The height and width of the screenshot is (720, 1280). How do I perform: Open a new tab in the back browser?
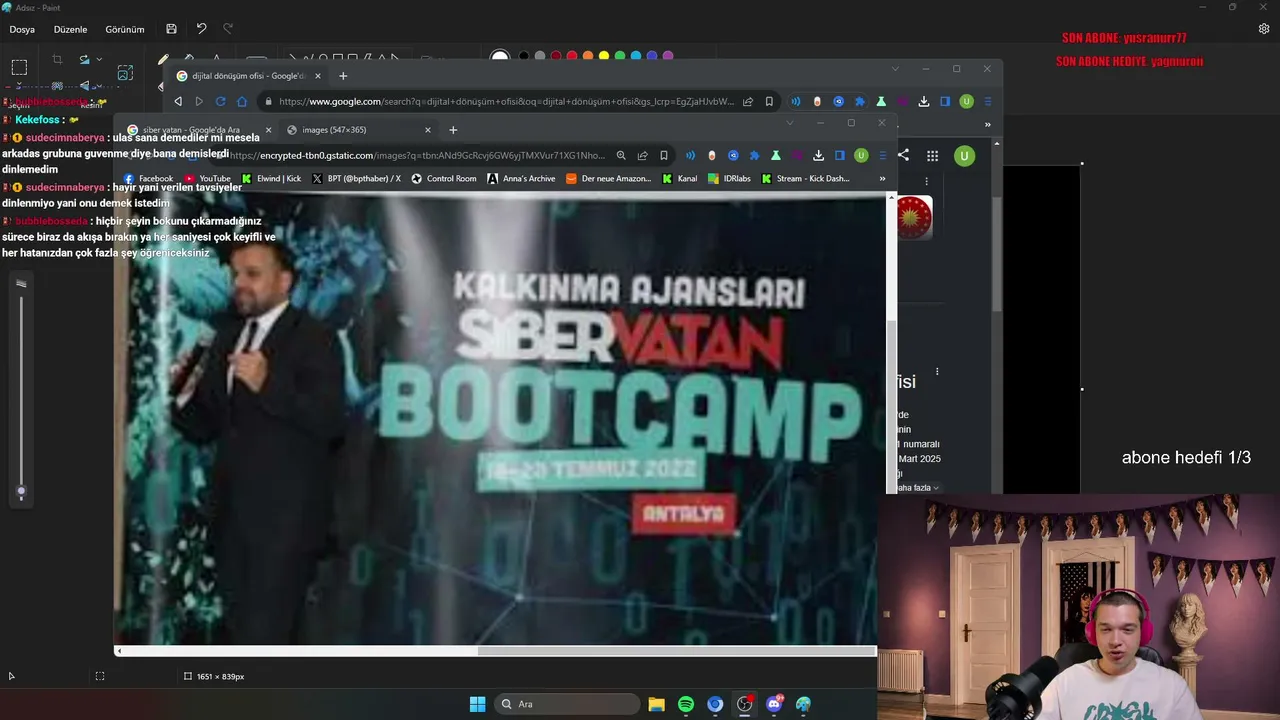point(343,76)
